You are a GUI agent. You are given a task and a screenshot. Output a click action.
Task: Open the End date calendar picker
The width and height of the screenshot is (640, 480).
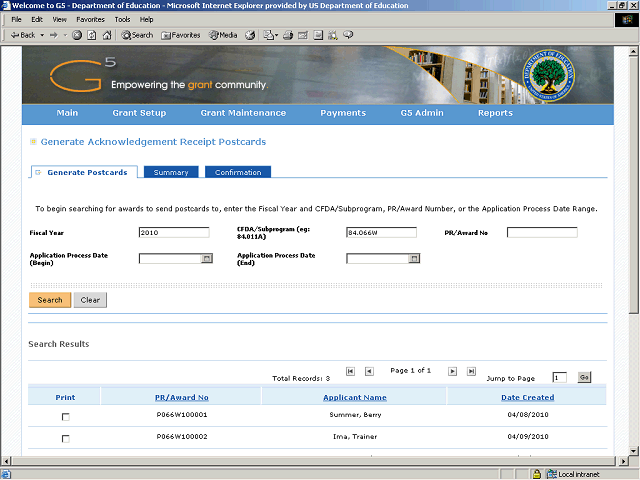click(x=414, y=258)
